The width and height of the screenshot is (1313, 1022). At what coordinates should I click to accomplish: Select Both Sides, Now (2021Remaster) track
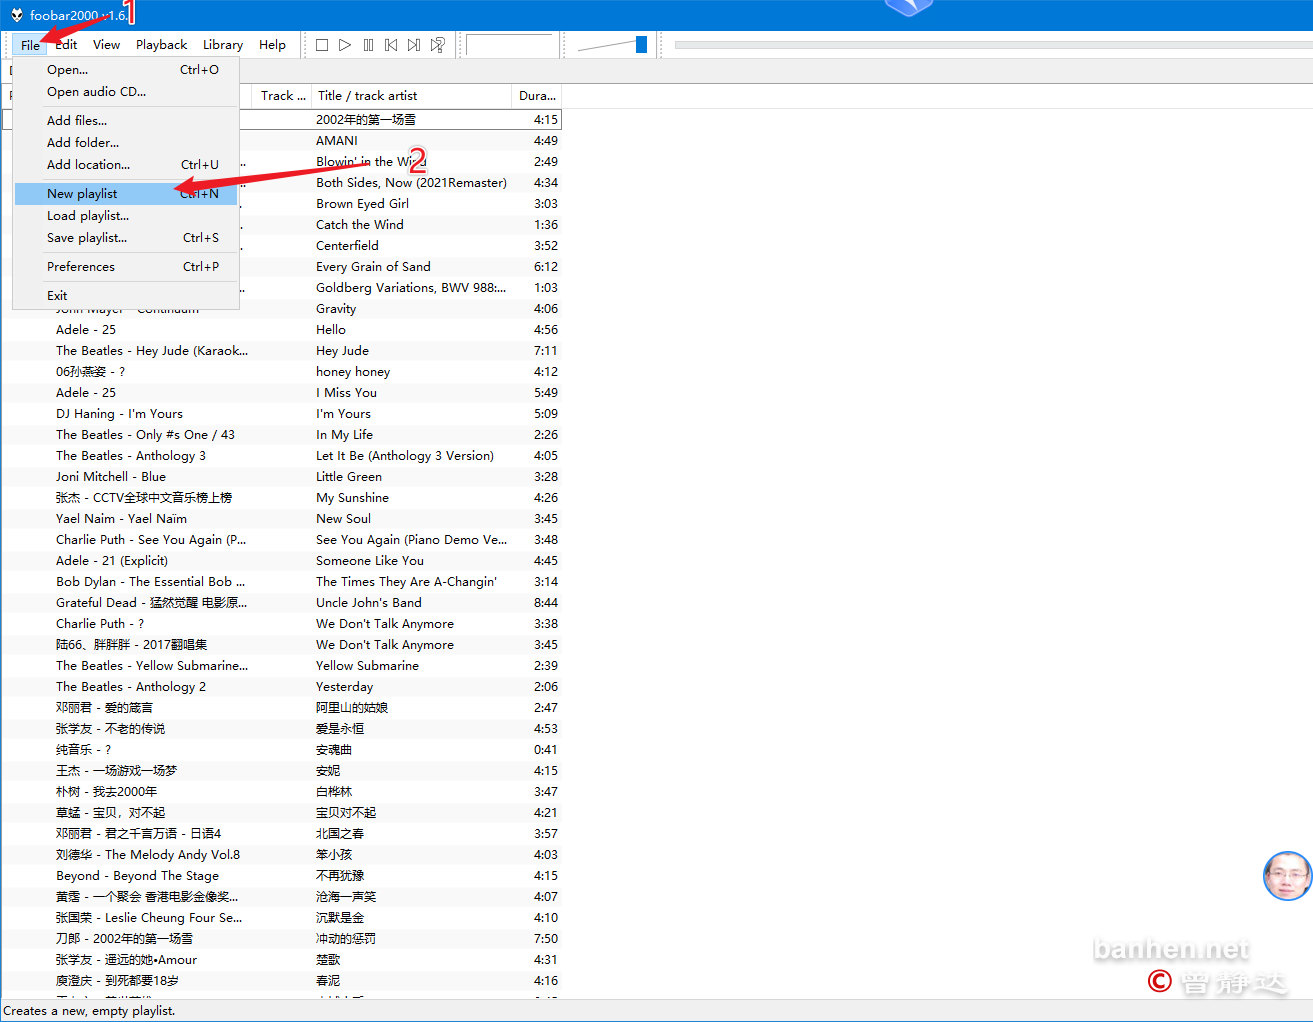tap(411, 183)
